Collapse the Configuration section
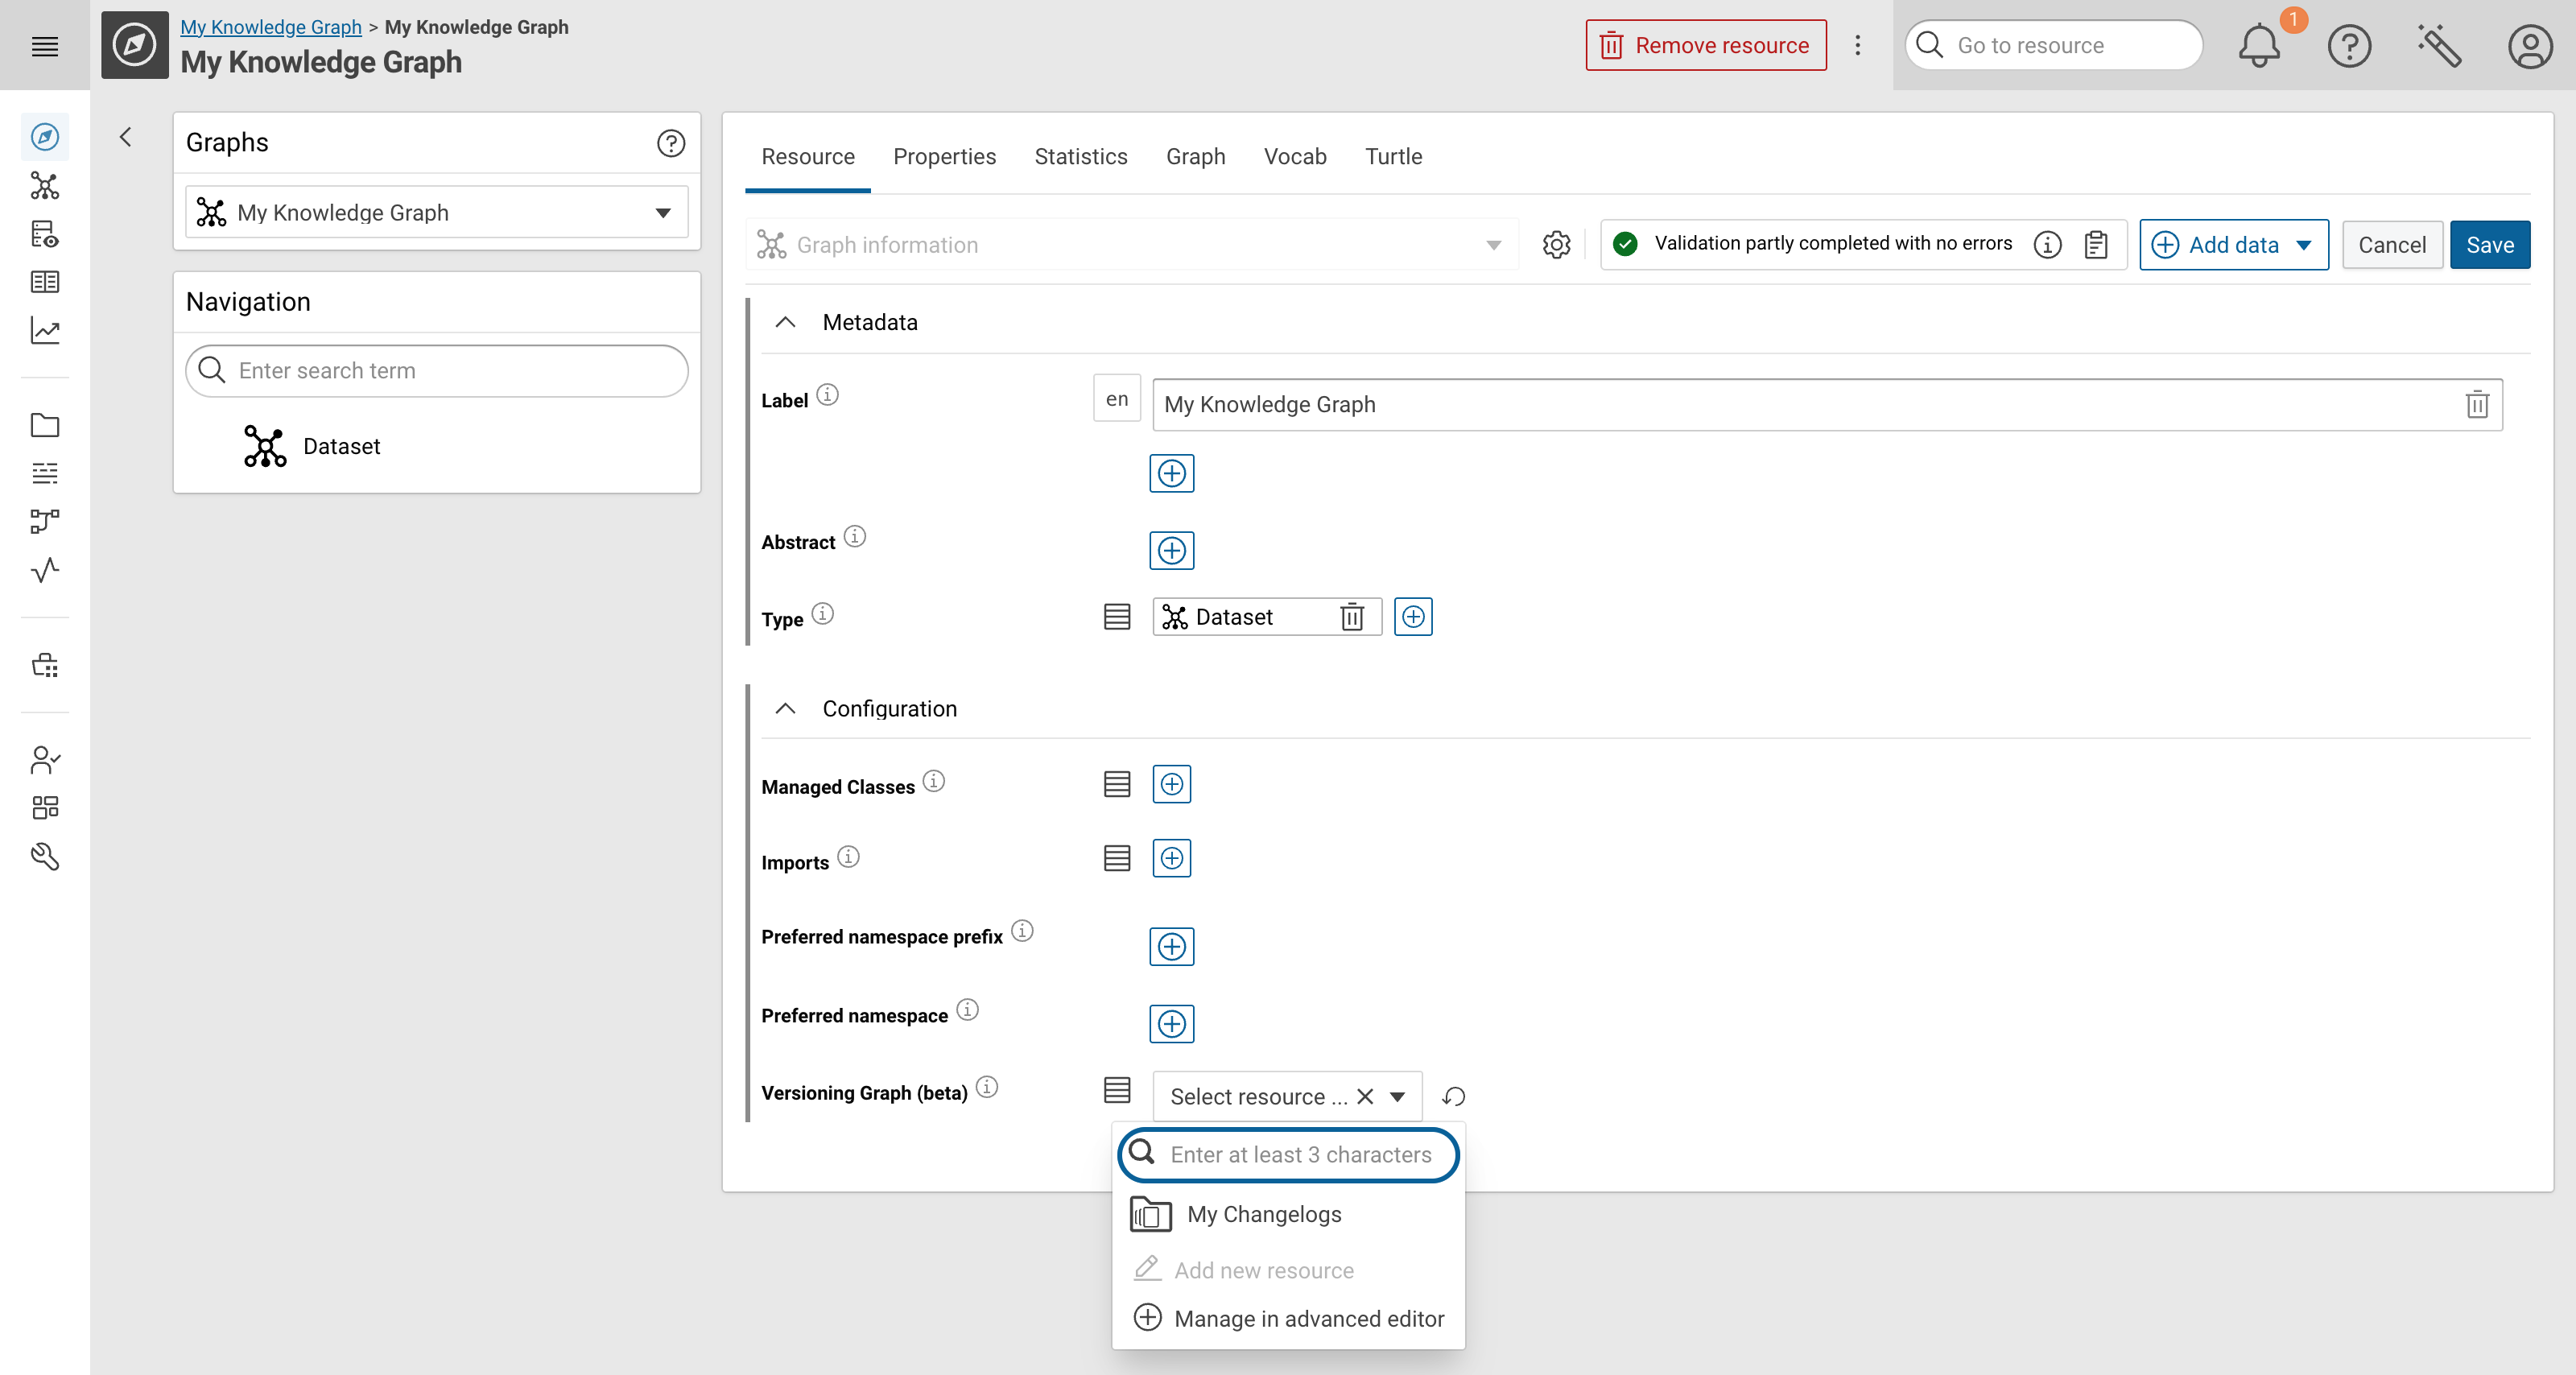 click(x=786, y=708)
